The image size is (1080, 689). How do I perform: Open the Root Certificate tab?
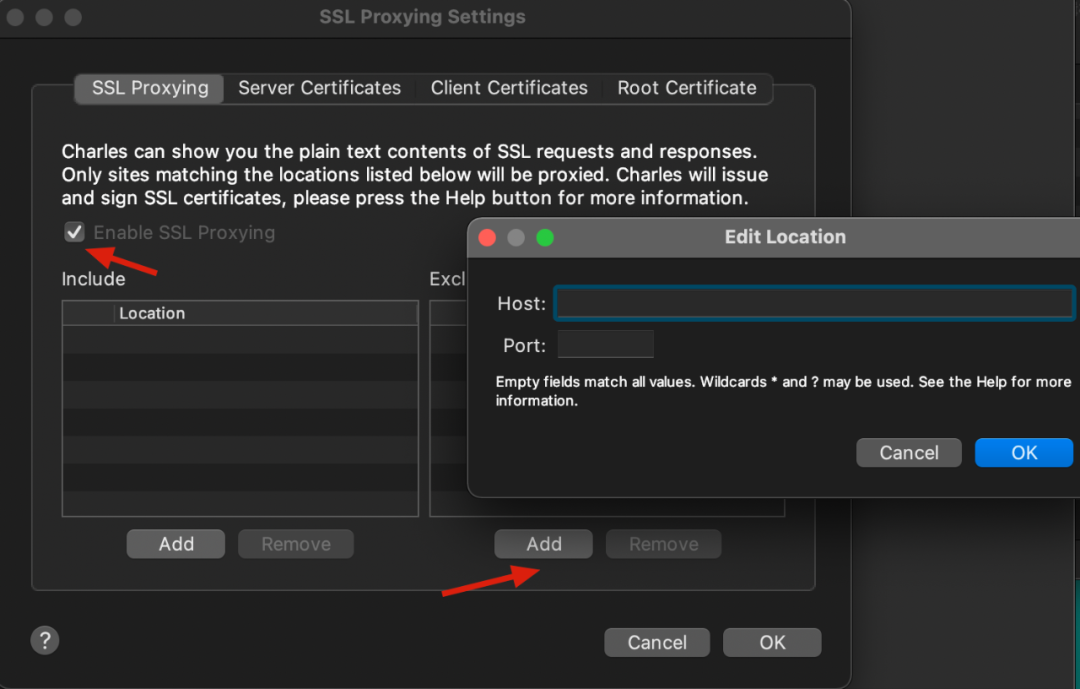[x=687, y=88]
